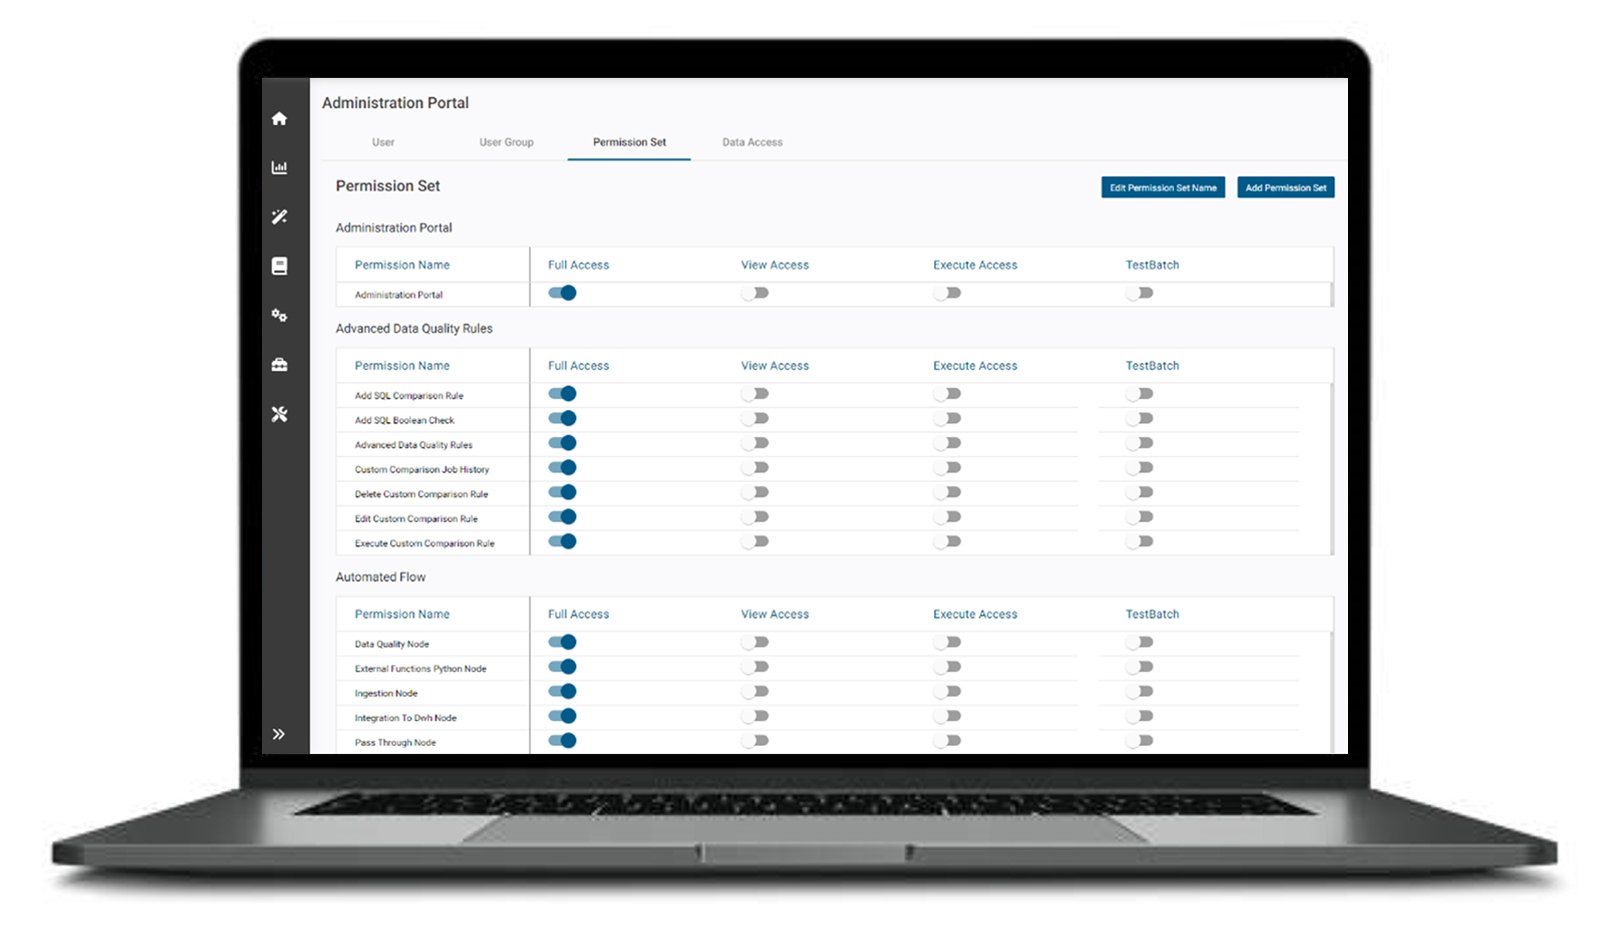Click View Access header in Administration Portal table
The width and height of the screenshot is (1610, 931).
tap(775, 265)
